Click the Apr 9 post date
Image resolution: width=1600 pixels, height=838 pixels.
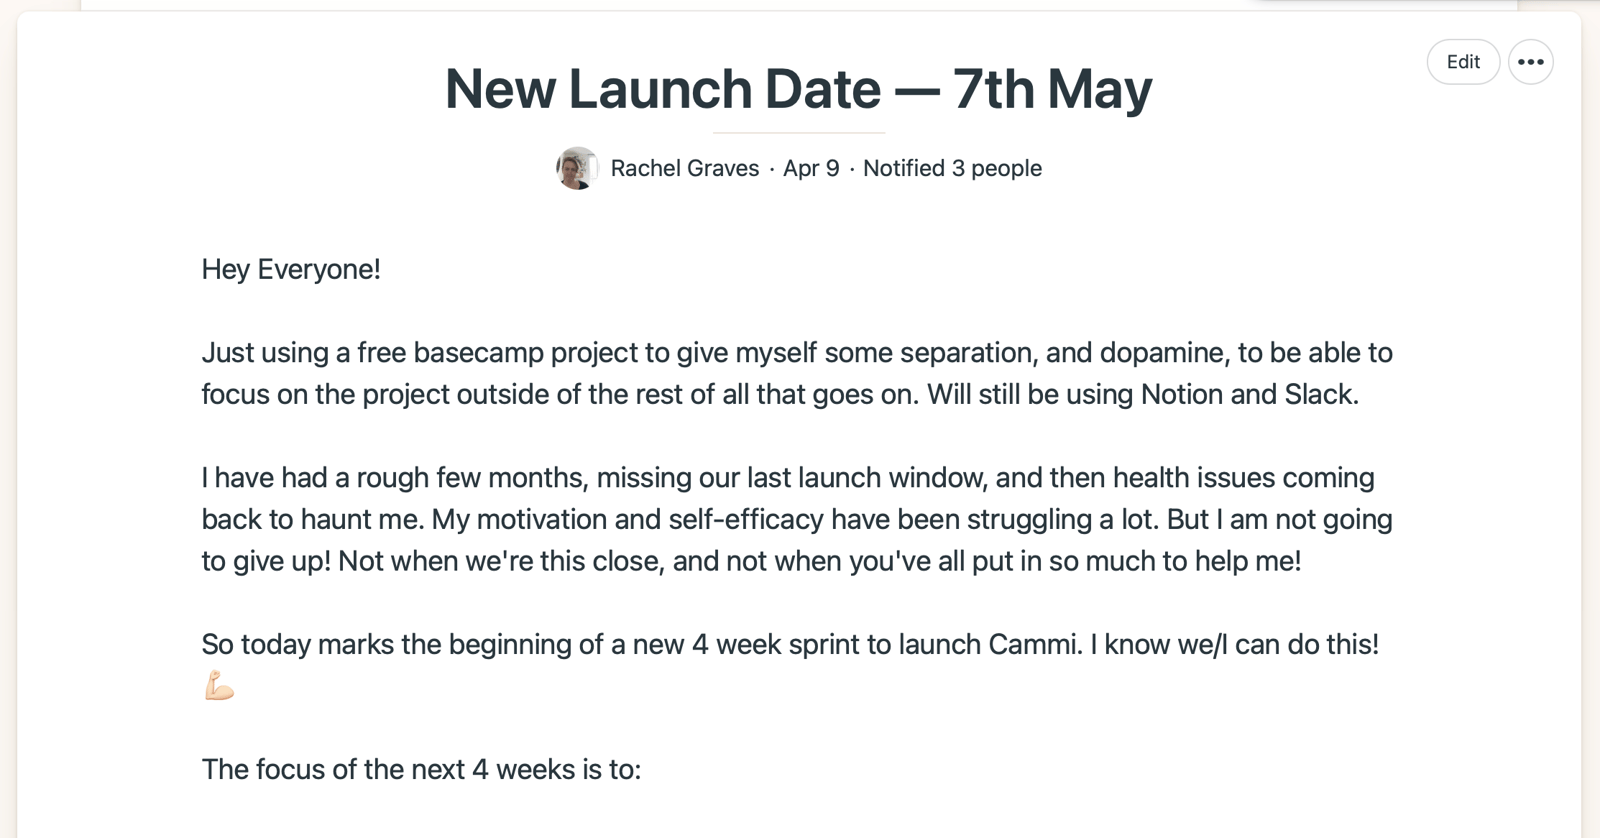coord(811,168)
